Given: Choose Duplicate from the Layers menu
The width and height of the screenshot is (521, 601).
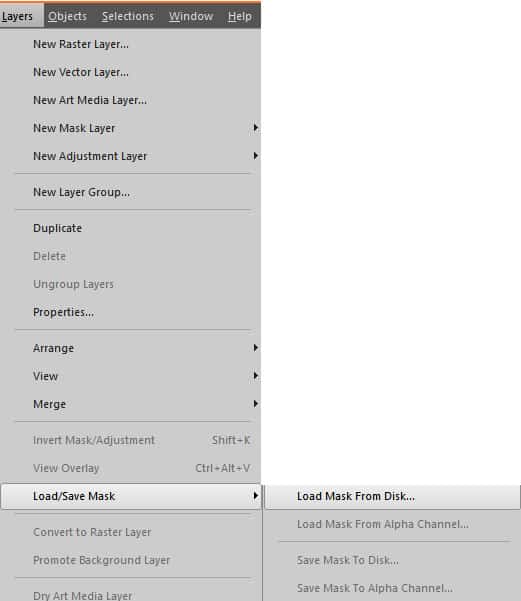Looking at the screenshot, I should point(130,228).
